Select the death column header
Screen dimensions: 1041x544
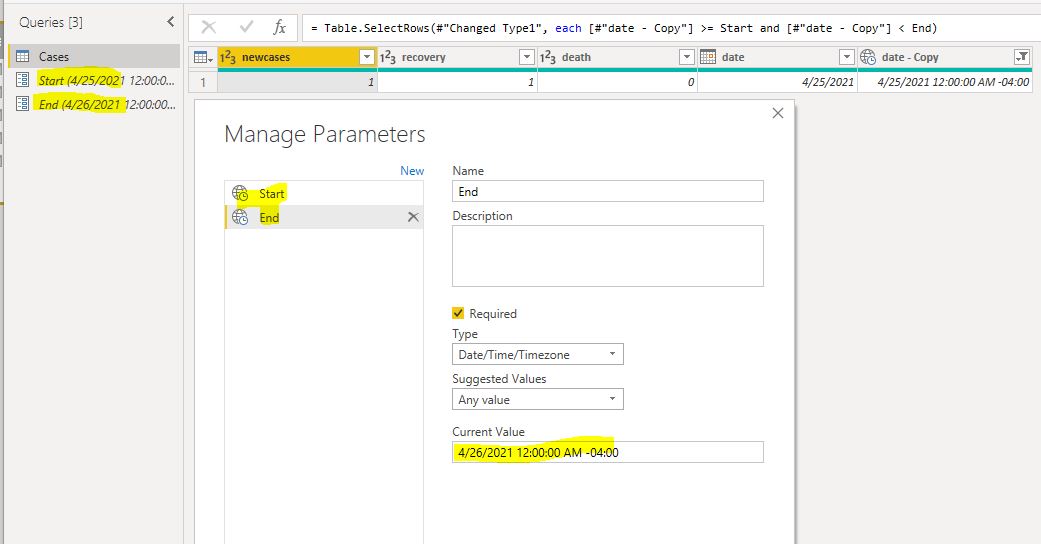[x=617, y=57]
